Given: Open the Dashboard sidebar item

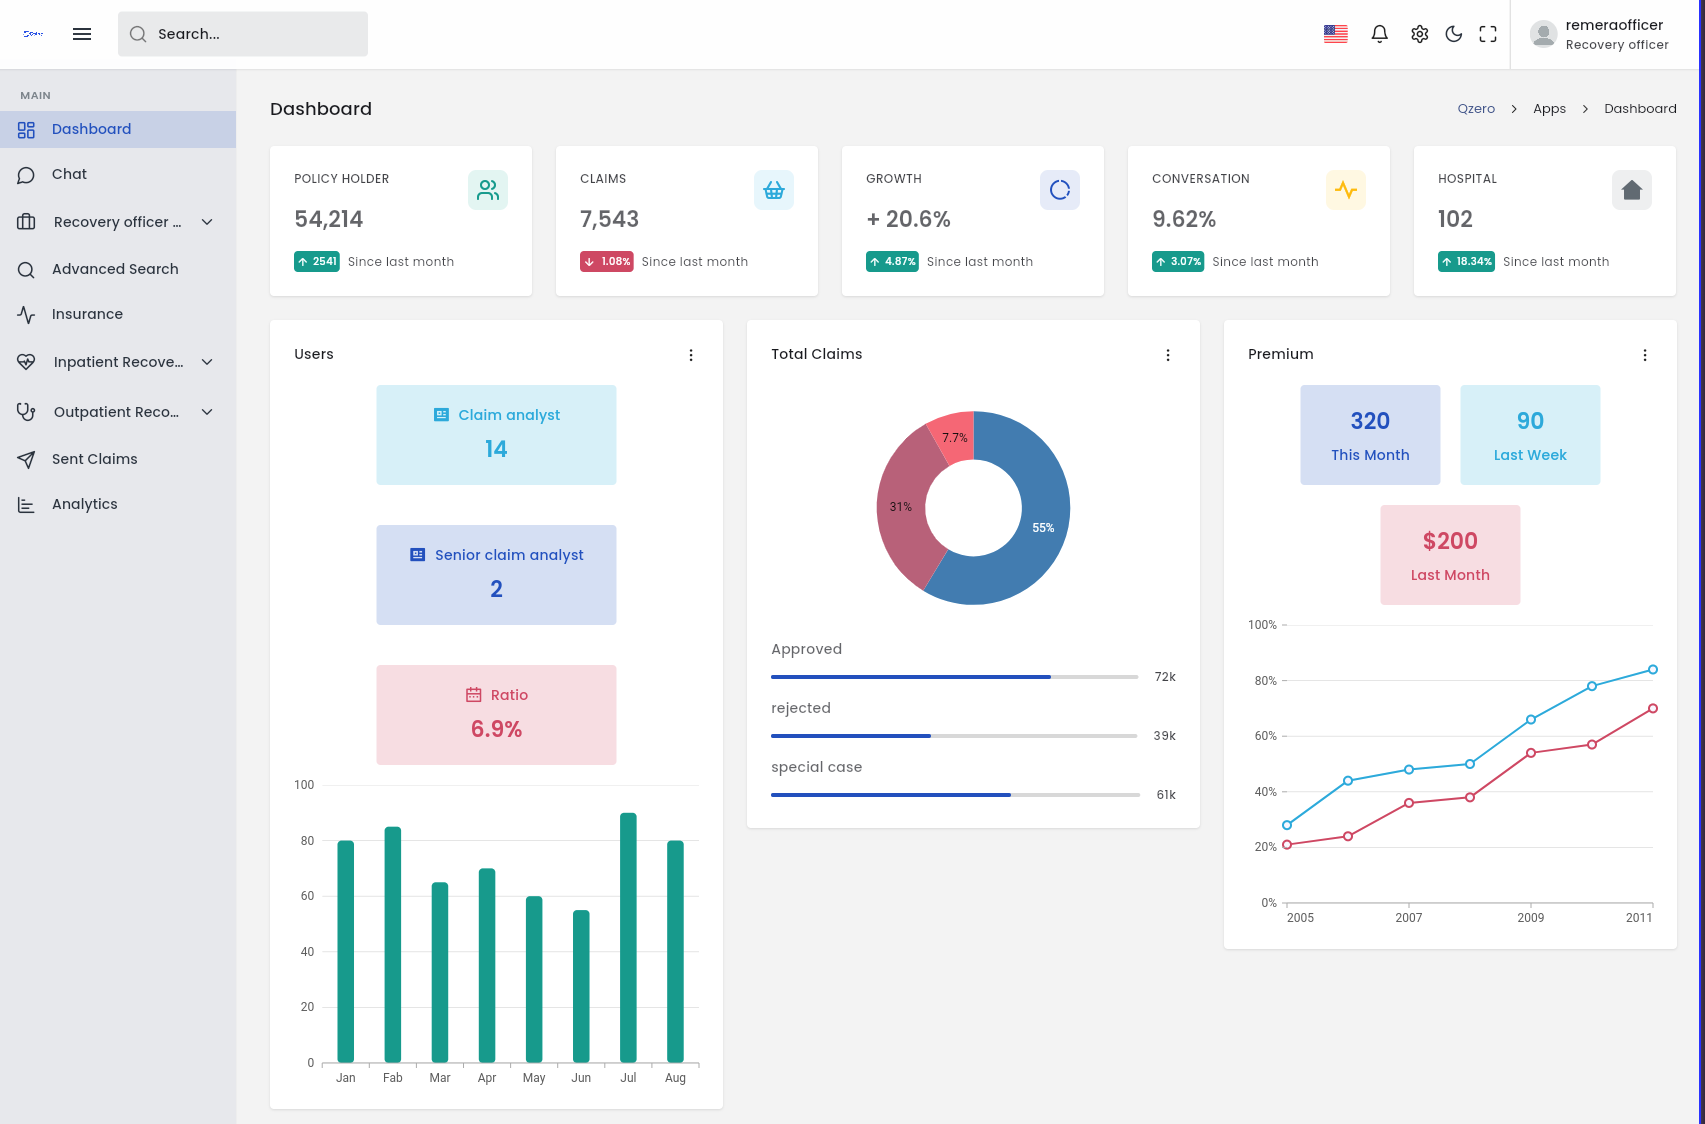Looking at the screenshot, I should pyautogui.click(x=91, y=129).
